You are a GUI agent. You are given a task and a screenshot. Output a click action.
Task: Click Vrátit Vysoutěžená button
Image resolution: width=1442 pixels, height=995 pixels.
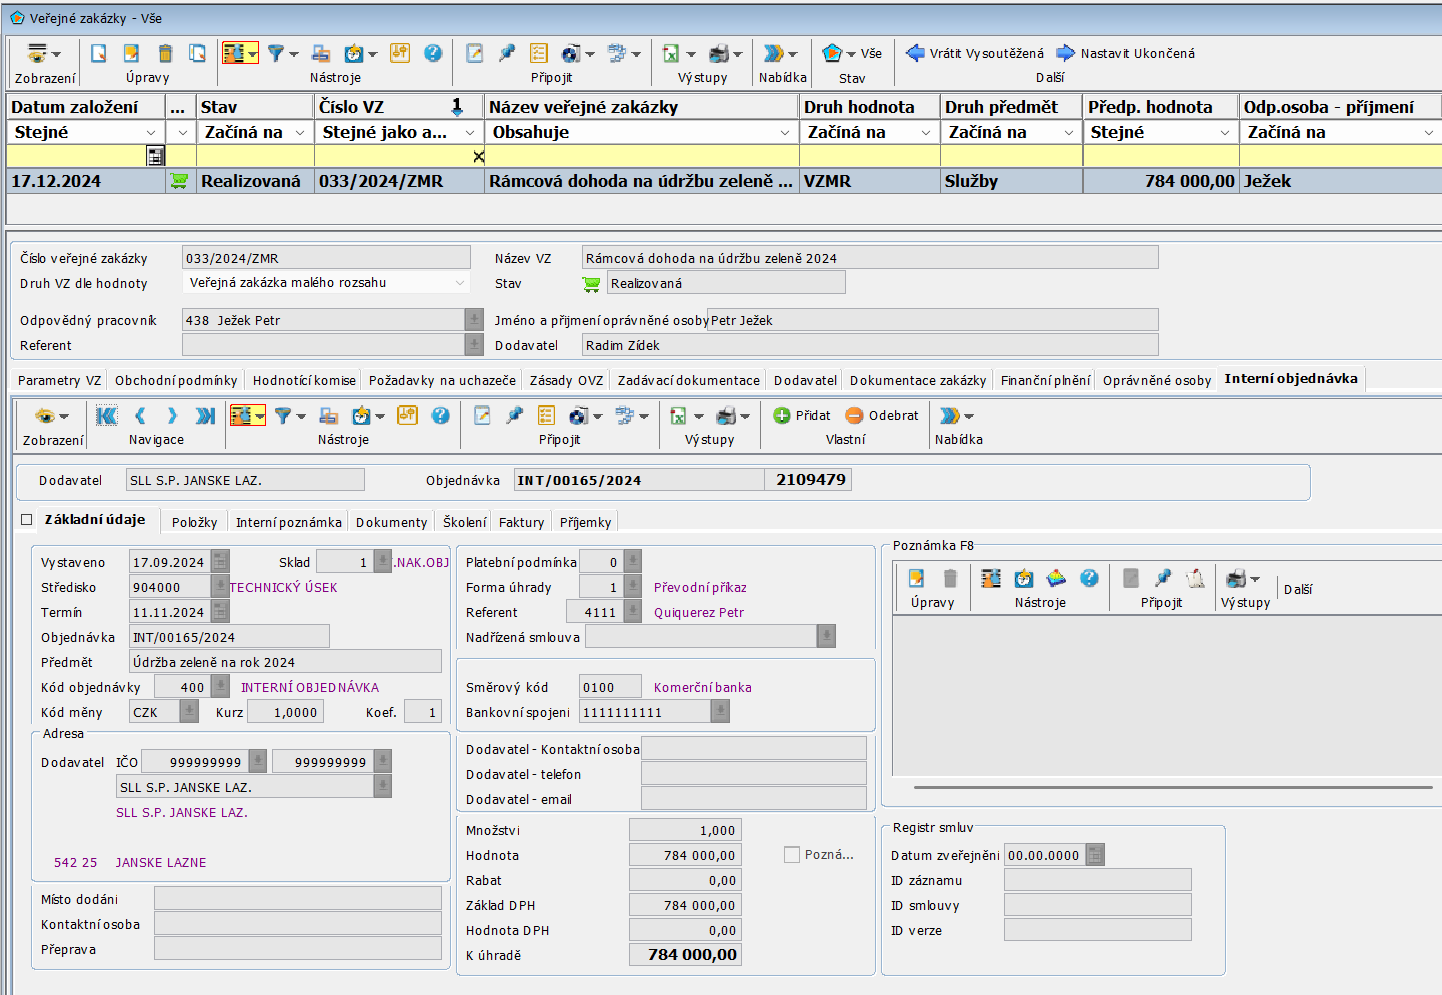pyautogui.click(x=975, y=54)
